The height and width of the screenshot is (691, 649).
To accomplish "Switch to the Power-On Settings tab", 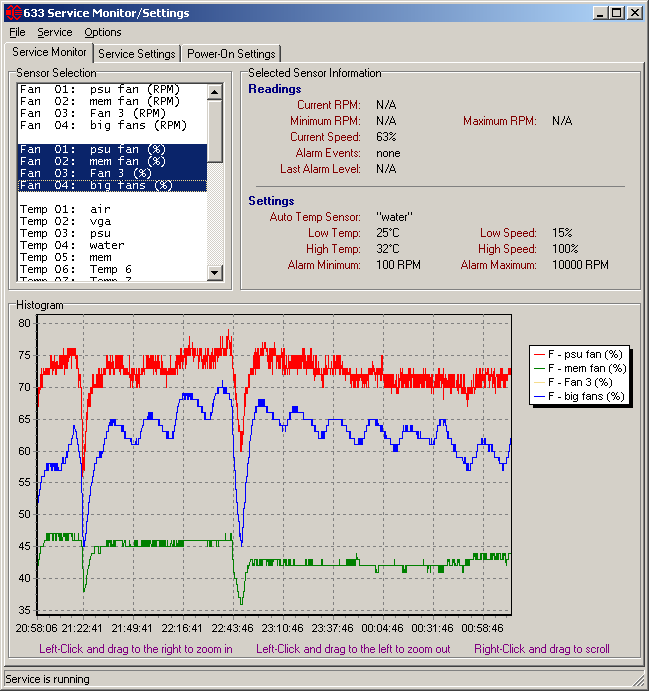I will coord(231,54).
